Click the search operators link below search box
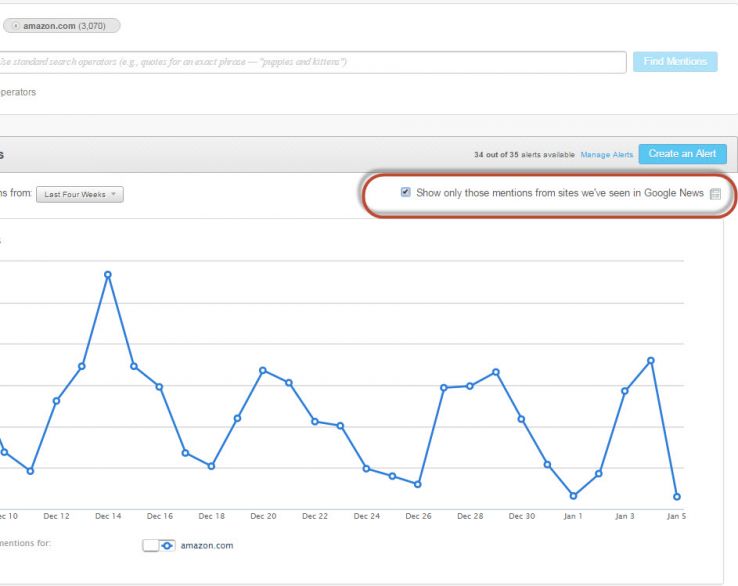738x586 pixels. [18, 91]
